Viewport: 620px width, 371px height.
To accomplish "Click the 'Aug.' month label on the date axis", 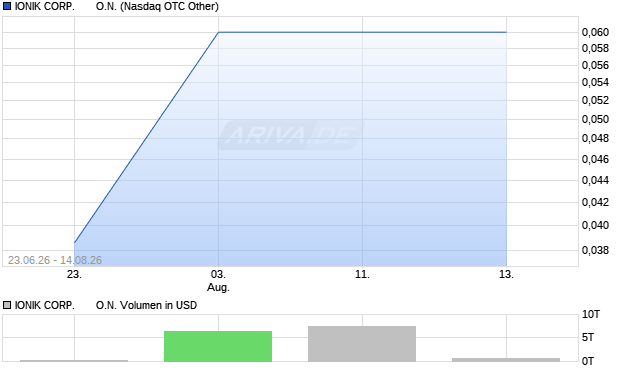I will pyautogui.click(x=218, y=287).
